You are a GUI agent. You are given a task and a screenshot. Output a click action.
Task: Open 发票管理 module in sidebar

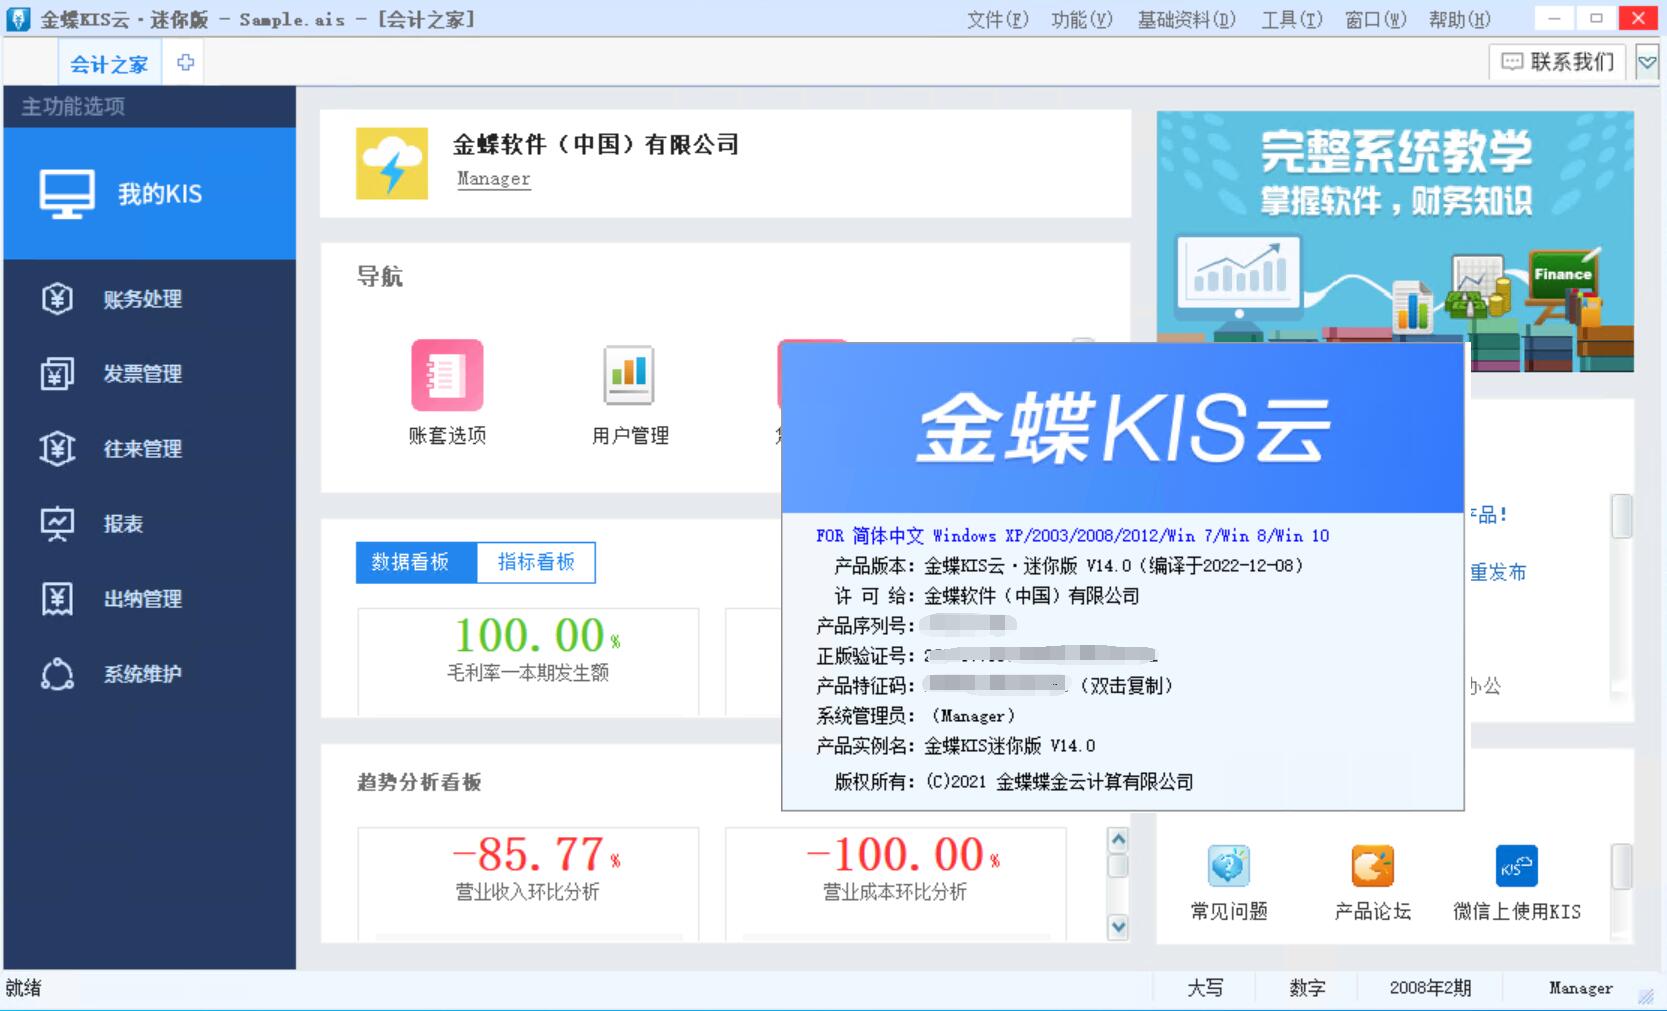coord(149,374)
